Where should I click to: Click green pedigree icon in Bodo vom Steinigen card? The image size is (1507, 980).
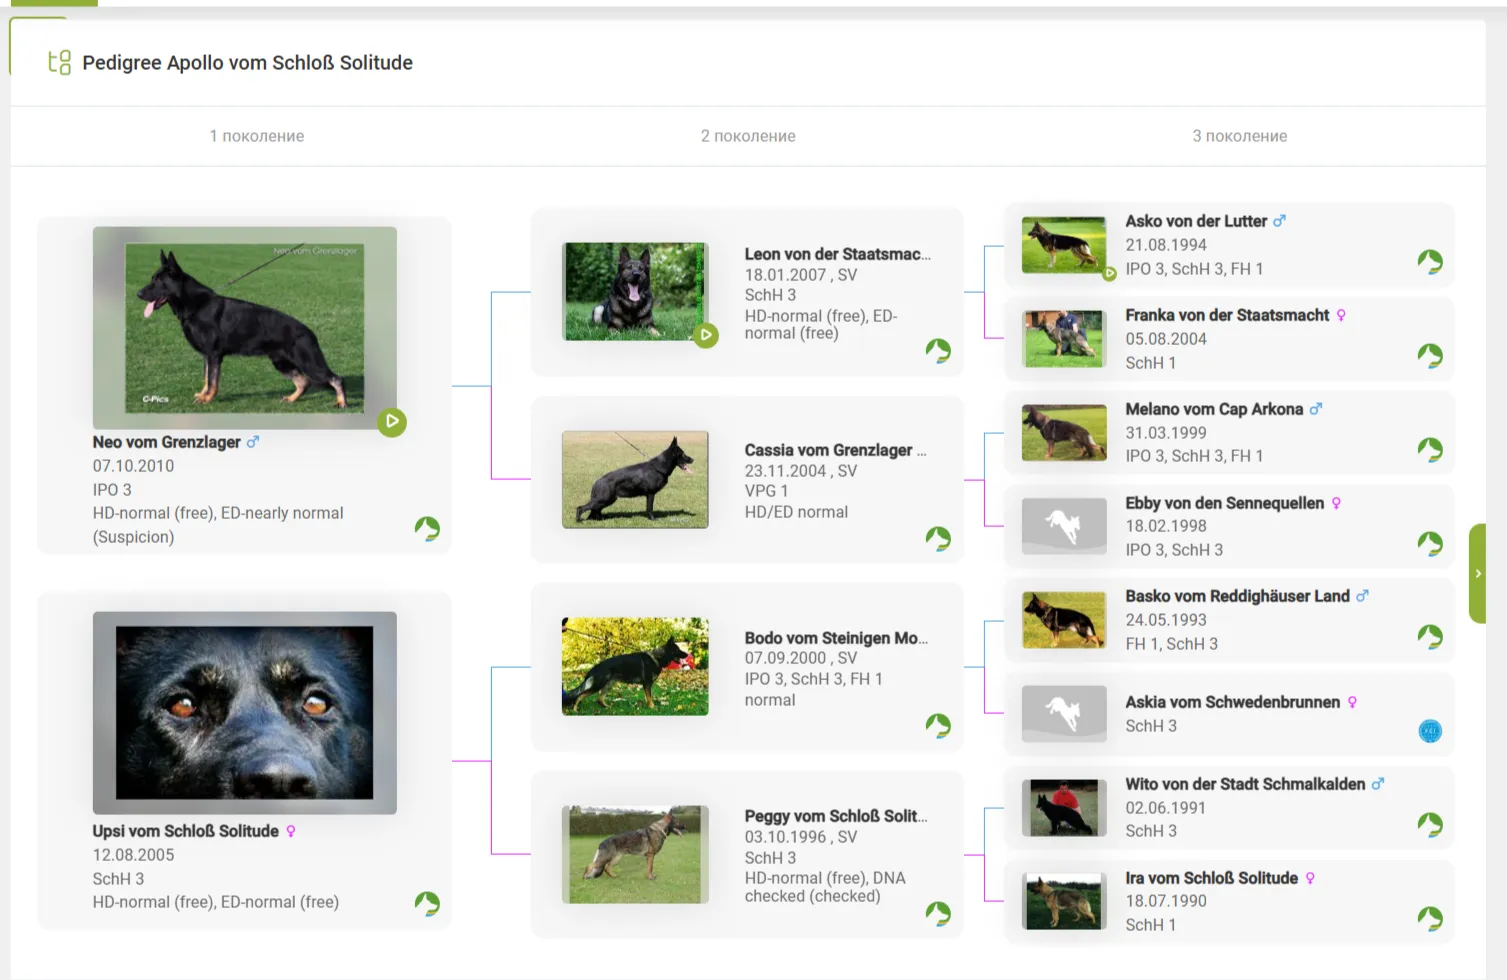[x=938, y=726]
